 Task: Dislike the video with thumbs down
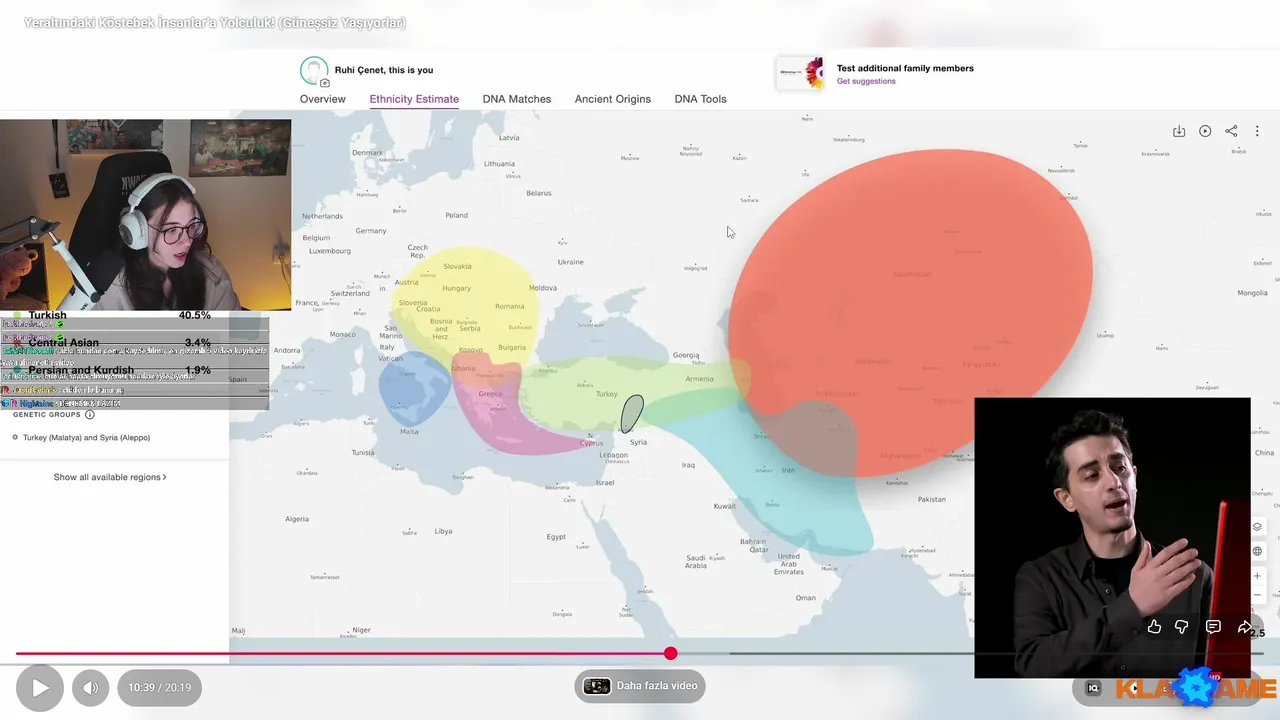tap(1181, 627)
